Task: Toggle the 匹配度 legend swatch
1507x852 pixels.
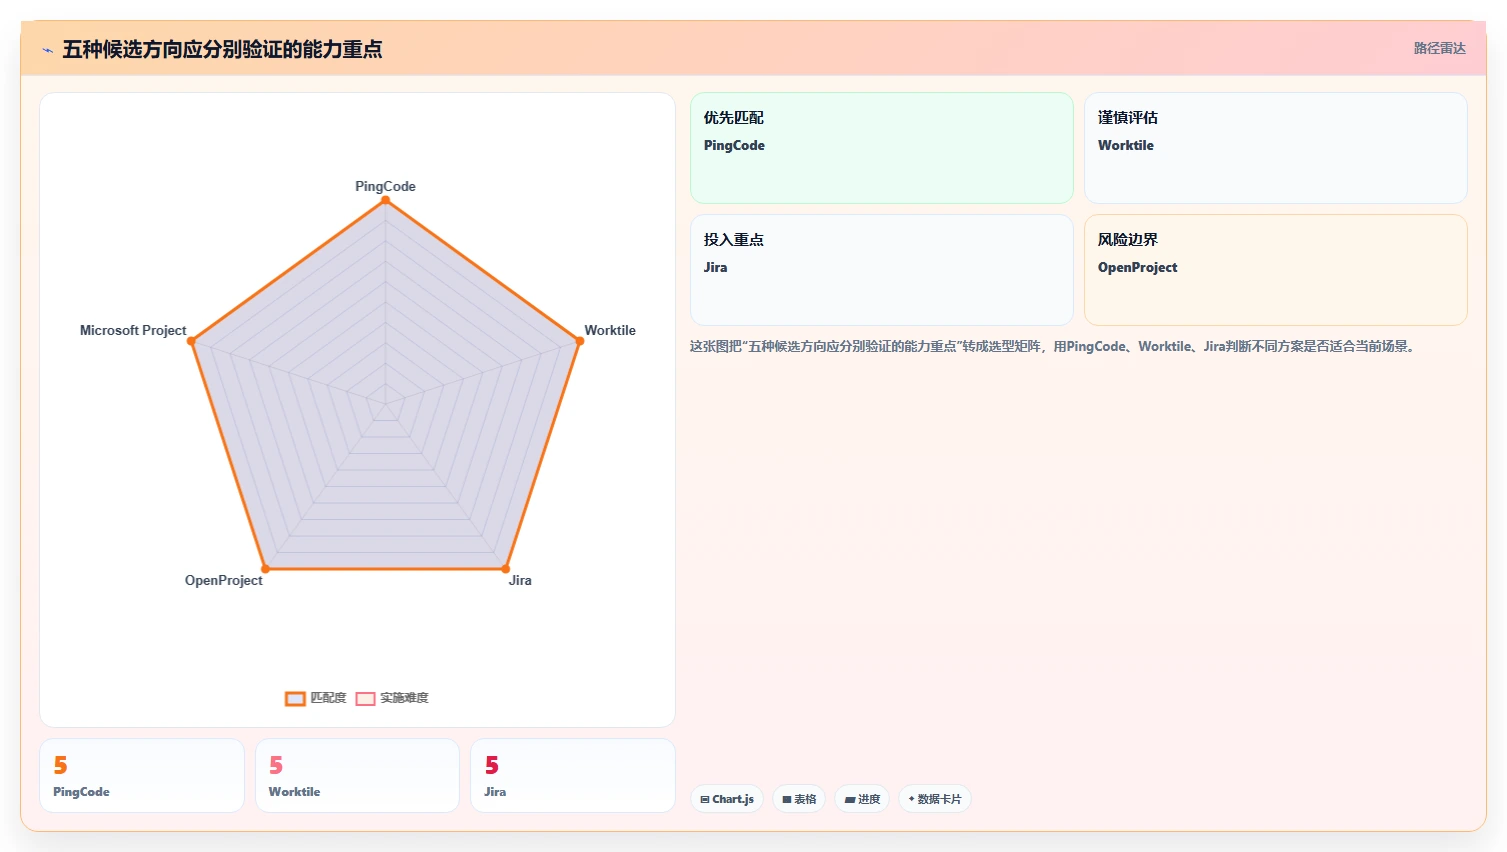Action: 295,698
